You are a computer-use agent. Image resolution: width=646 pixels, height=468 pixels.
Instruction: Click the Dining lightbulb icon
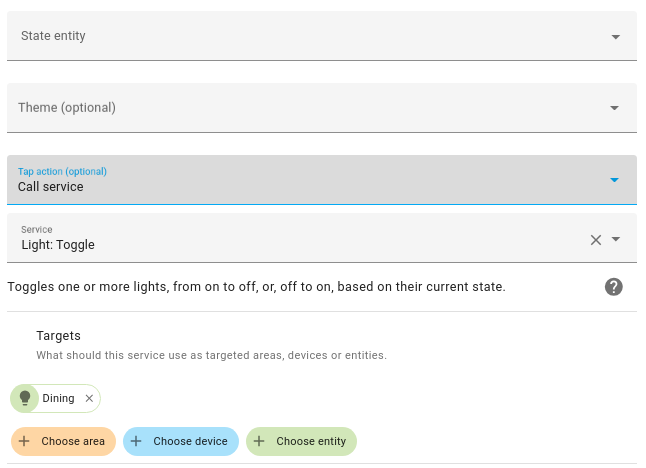click(x=25, y=398)
